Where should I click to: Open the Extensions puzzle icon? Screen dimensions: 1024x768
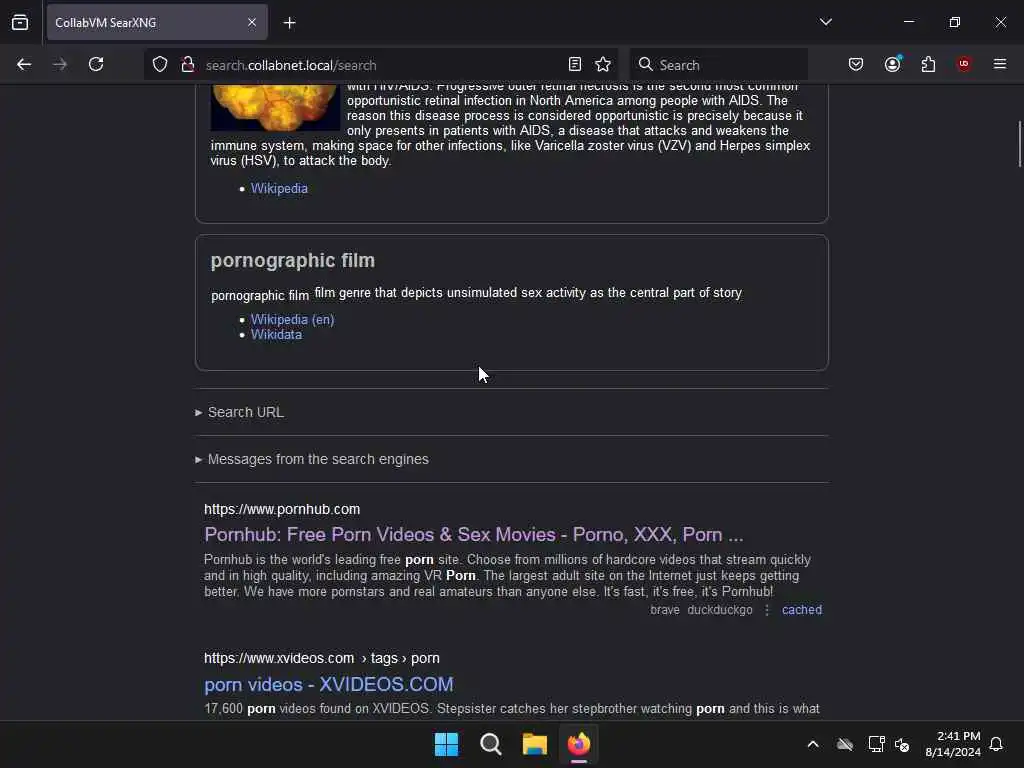click(928, 64)
